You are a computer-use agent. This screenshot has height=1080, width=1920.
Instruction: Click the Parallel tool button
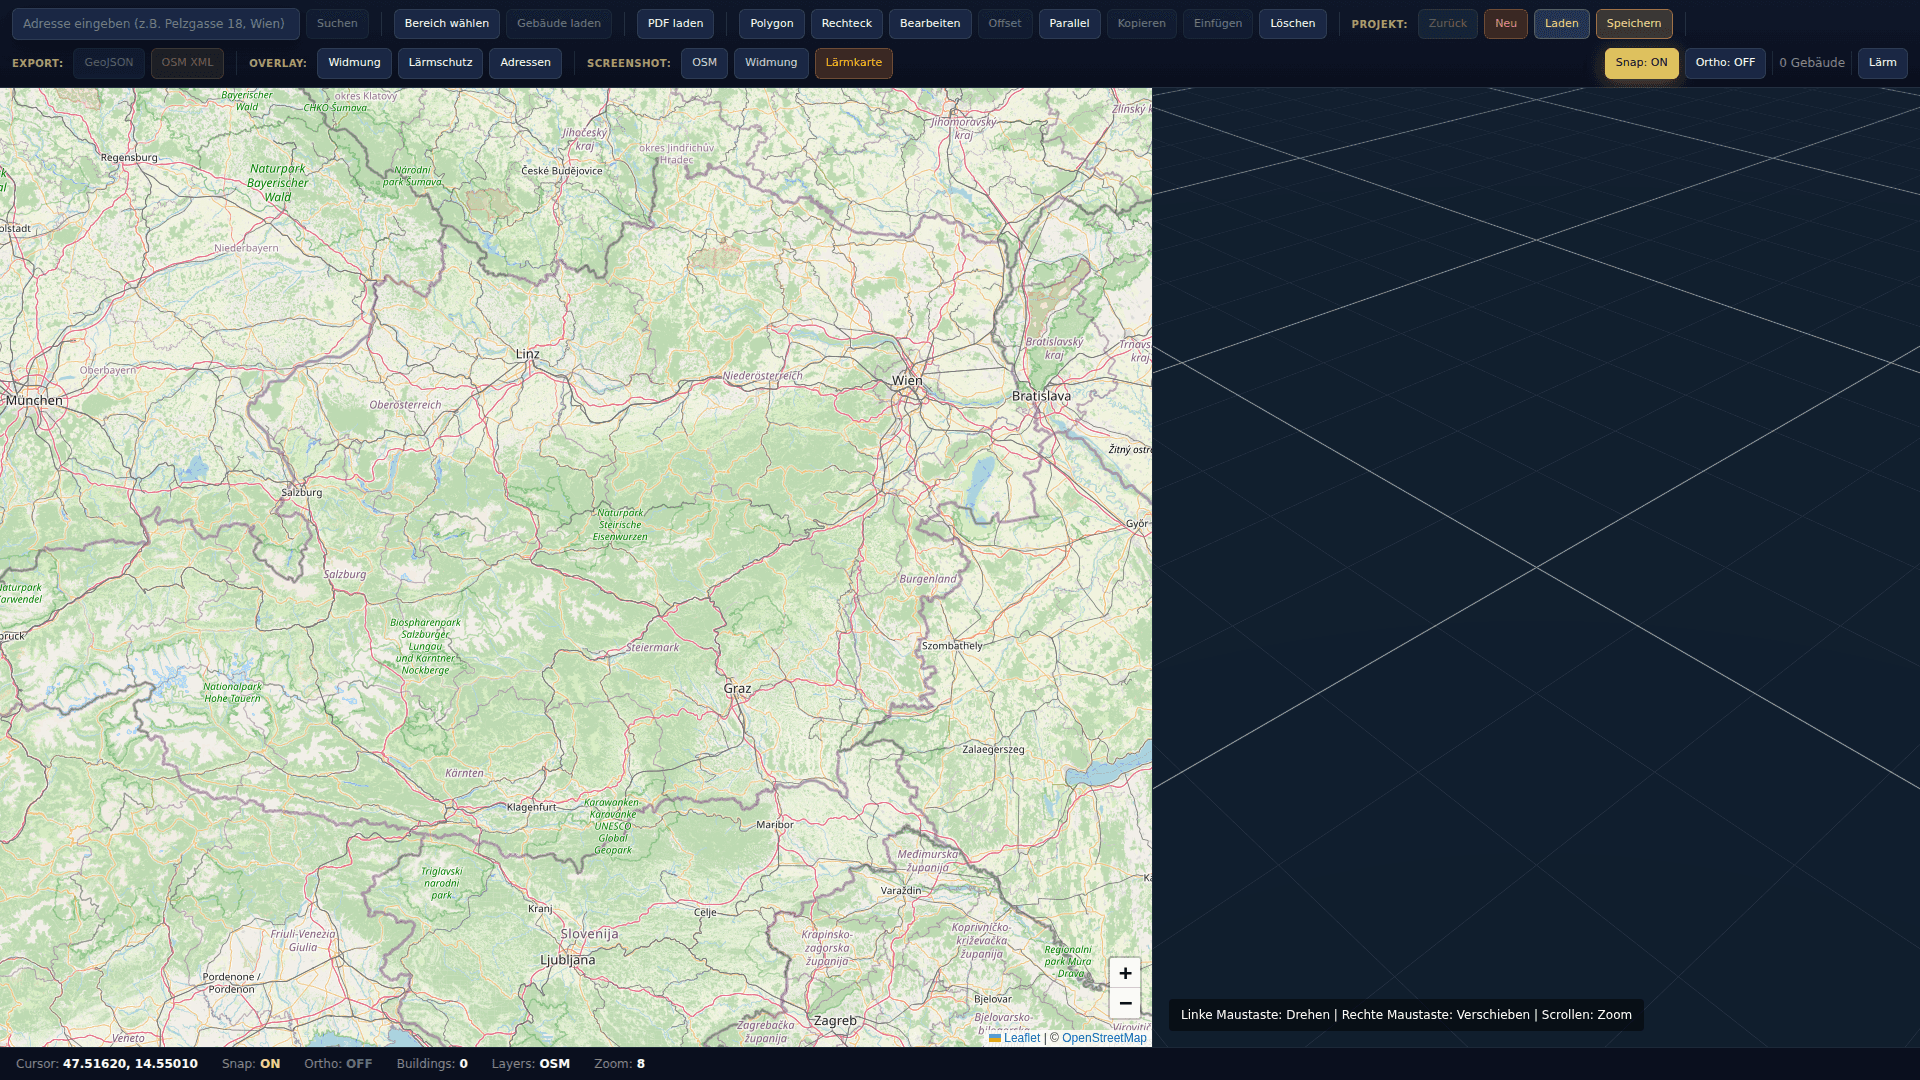click(1069, 24)
